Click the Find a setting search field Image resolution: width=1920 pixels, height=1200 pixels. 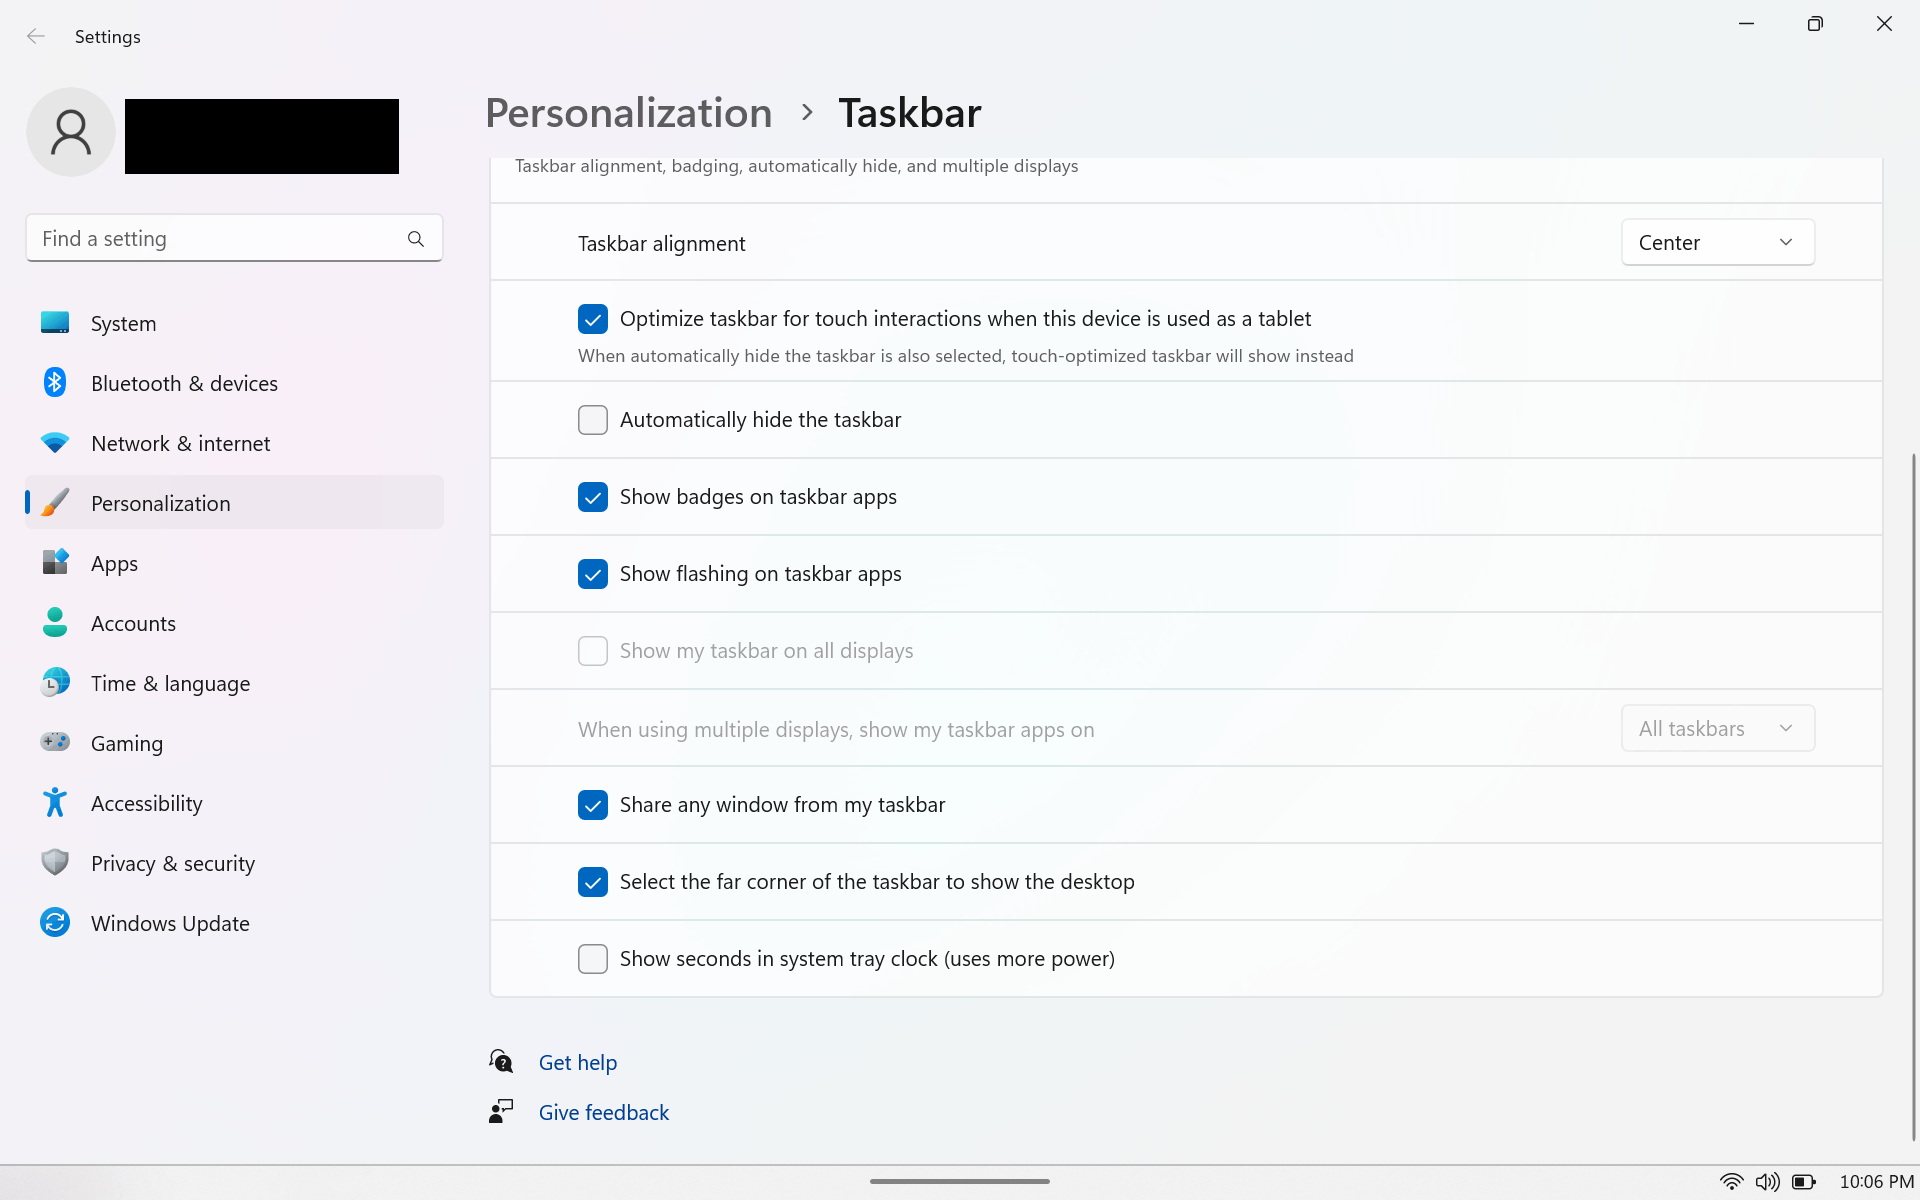215,239
